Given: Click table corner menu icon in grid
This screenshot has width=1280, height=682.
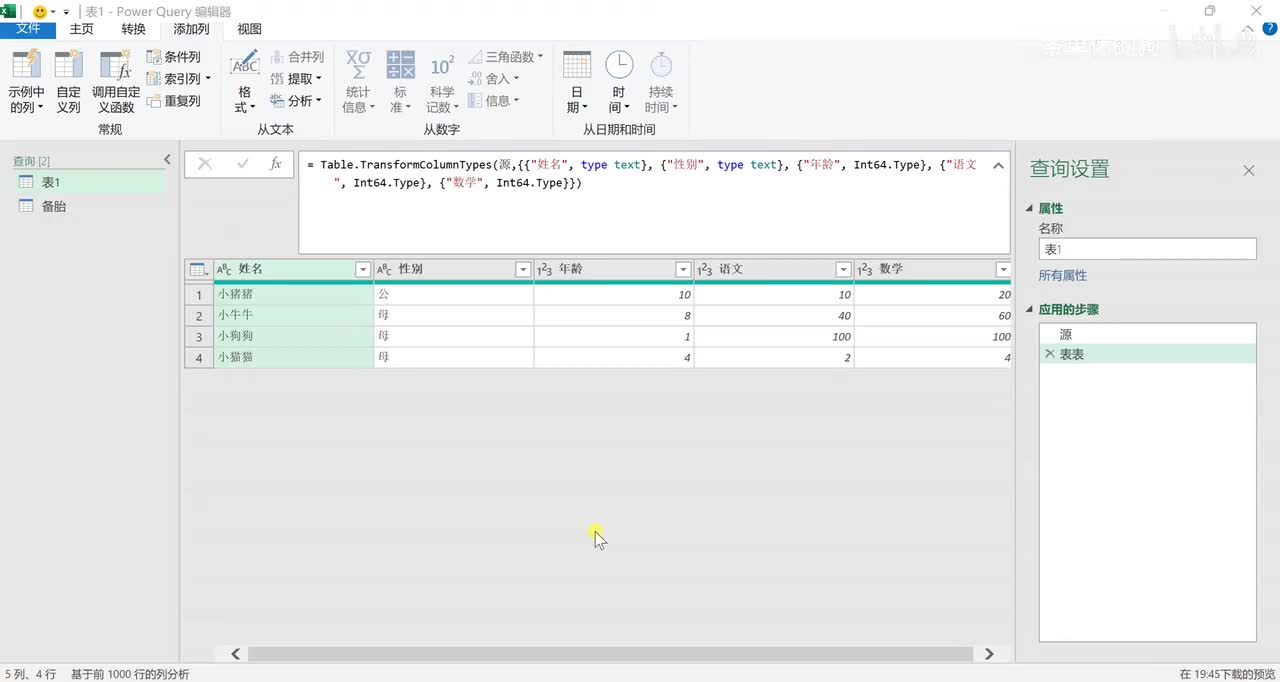Looking at the screenshot, I should pos(198,270).
